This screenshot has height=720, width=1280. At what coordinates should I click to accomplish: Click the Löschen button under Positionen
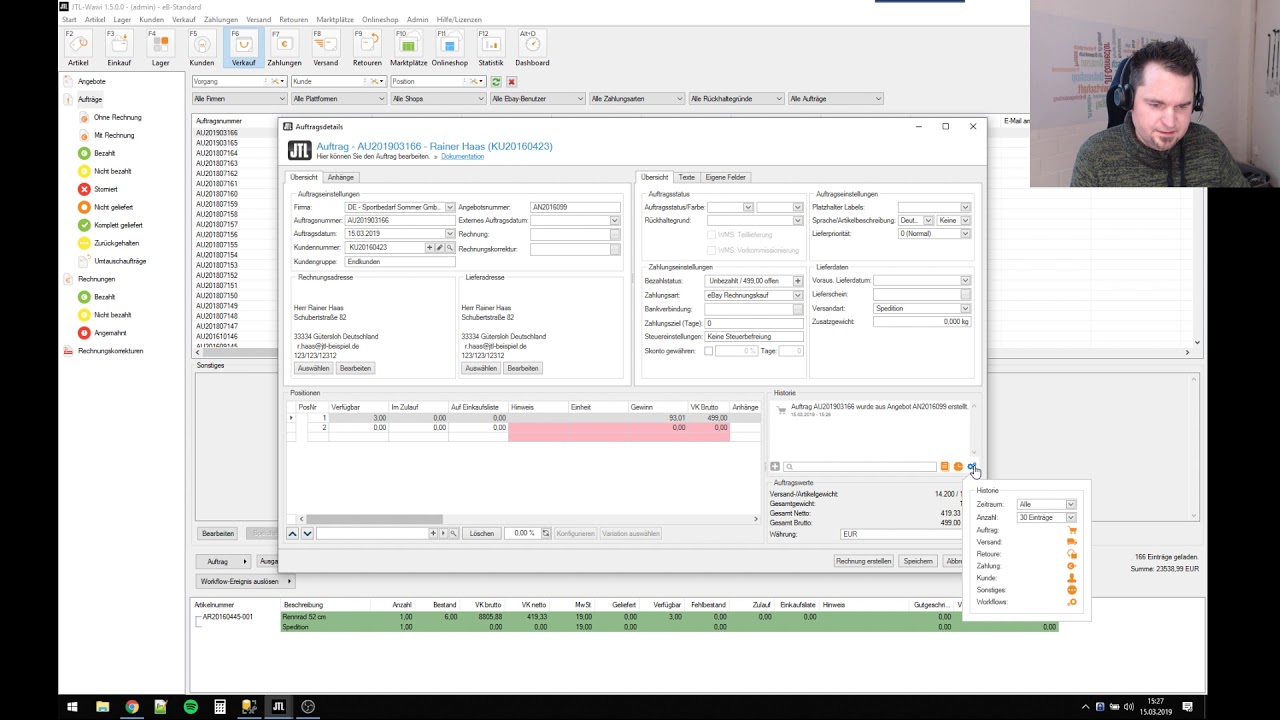482,534
